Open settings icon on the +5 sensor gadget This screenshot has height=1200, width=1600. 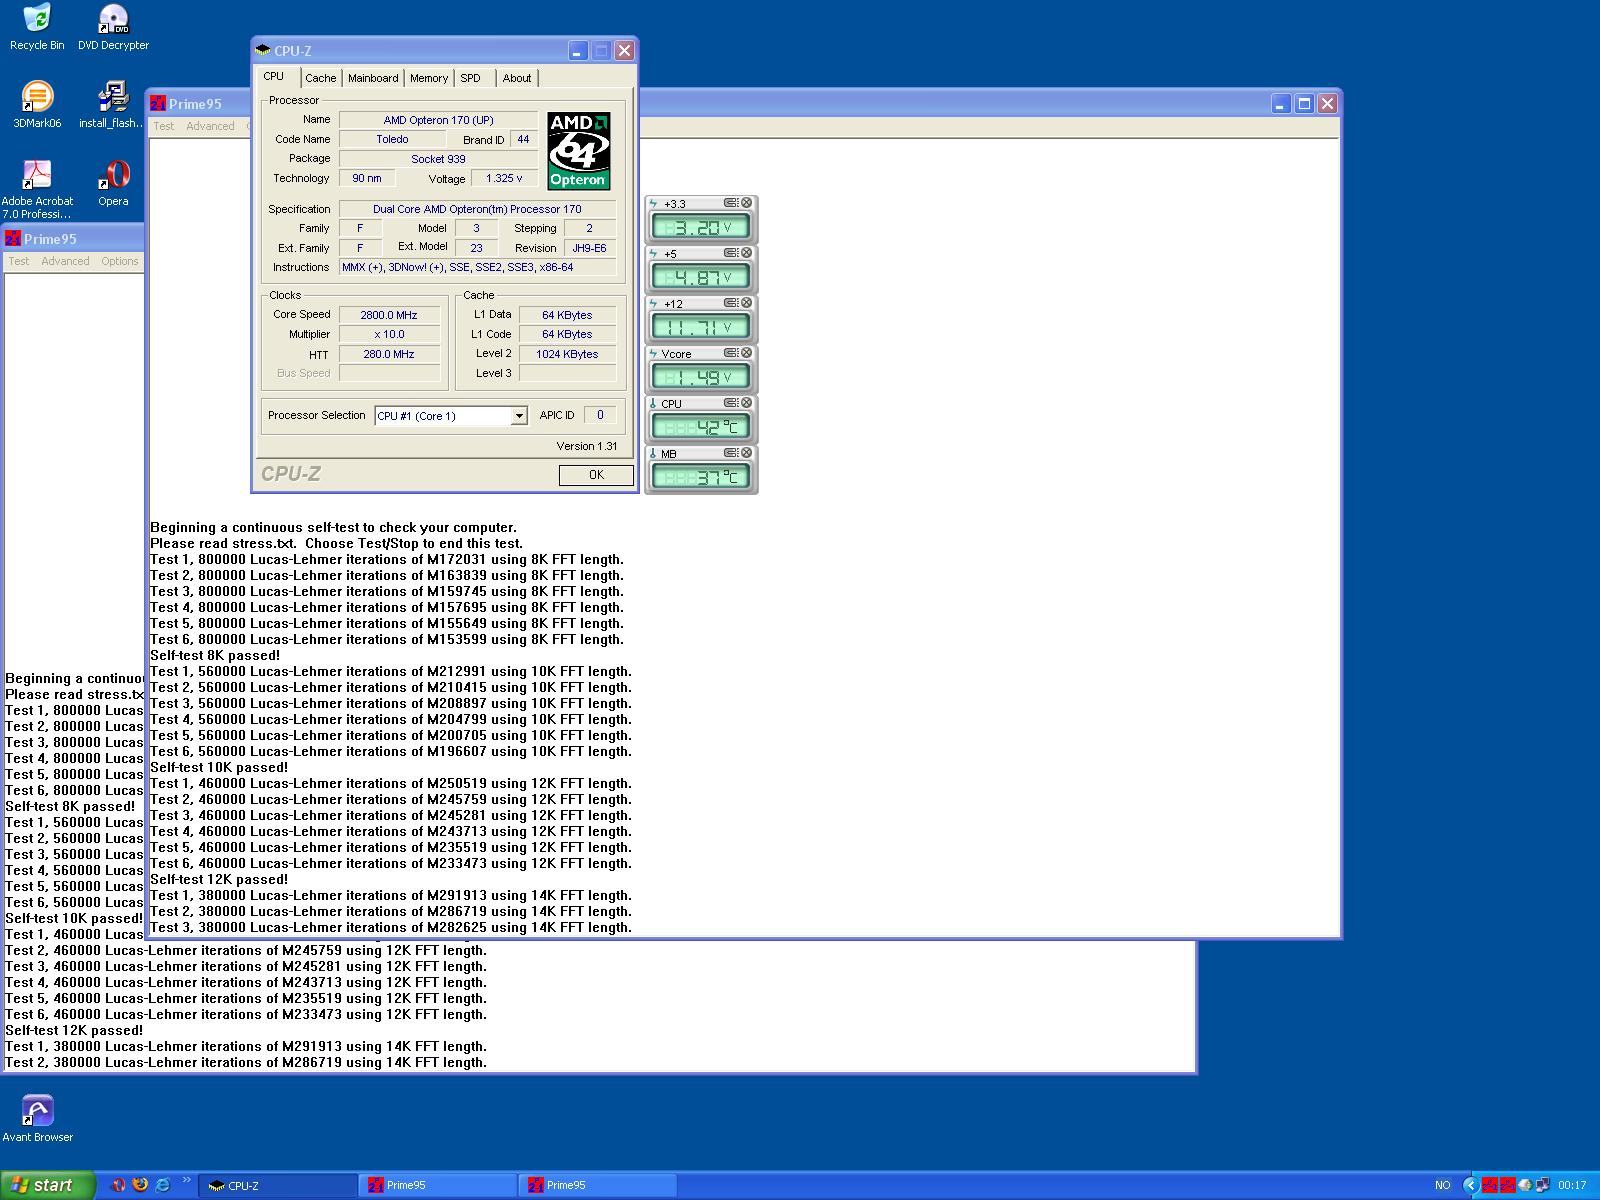(x=731, y=253)
